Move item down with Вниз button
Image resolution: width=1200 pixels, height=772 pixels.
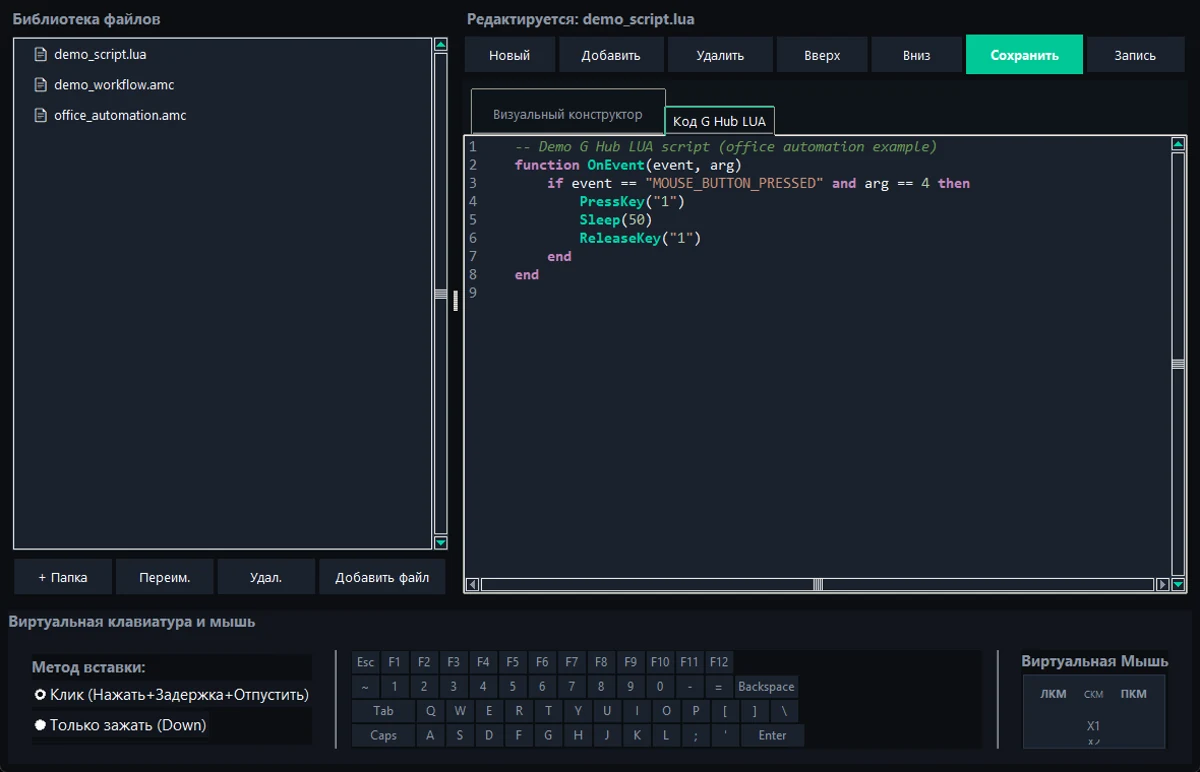click(916, 55)
